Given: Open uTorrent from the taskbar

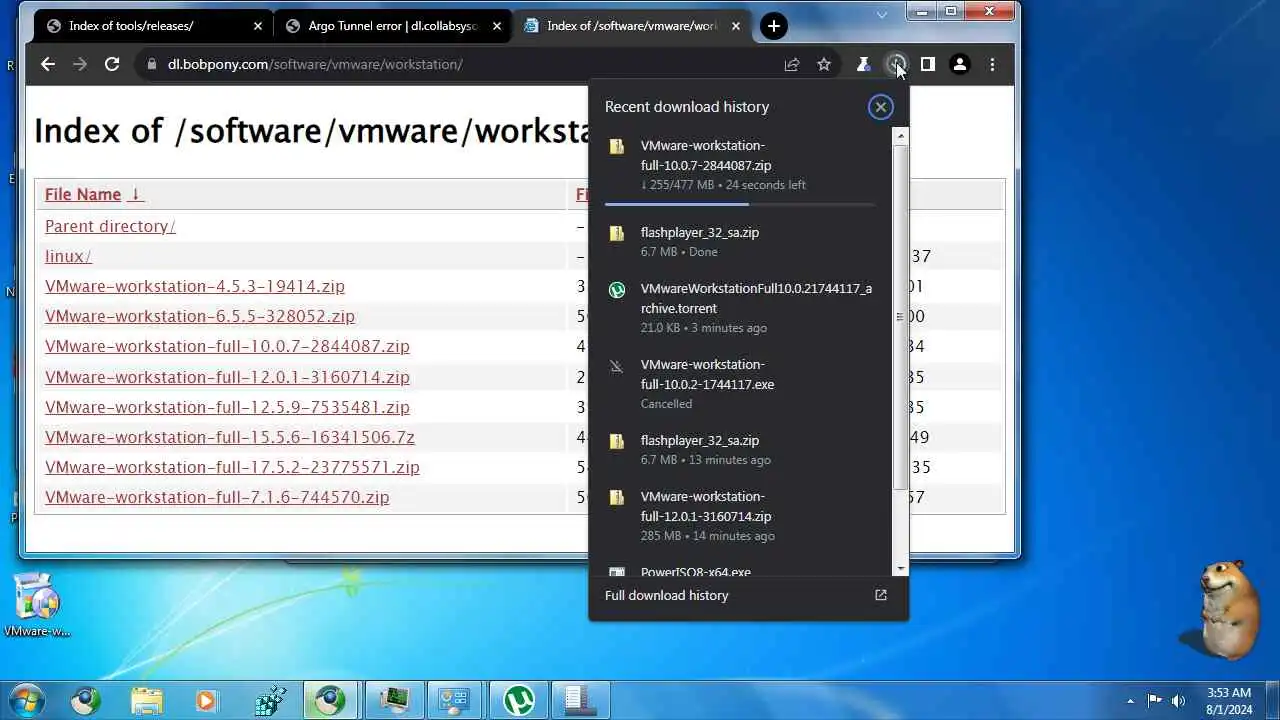Looking at the screenshot, I should [518, 700].
